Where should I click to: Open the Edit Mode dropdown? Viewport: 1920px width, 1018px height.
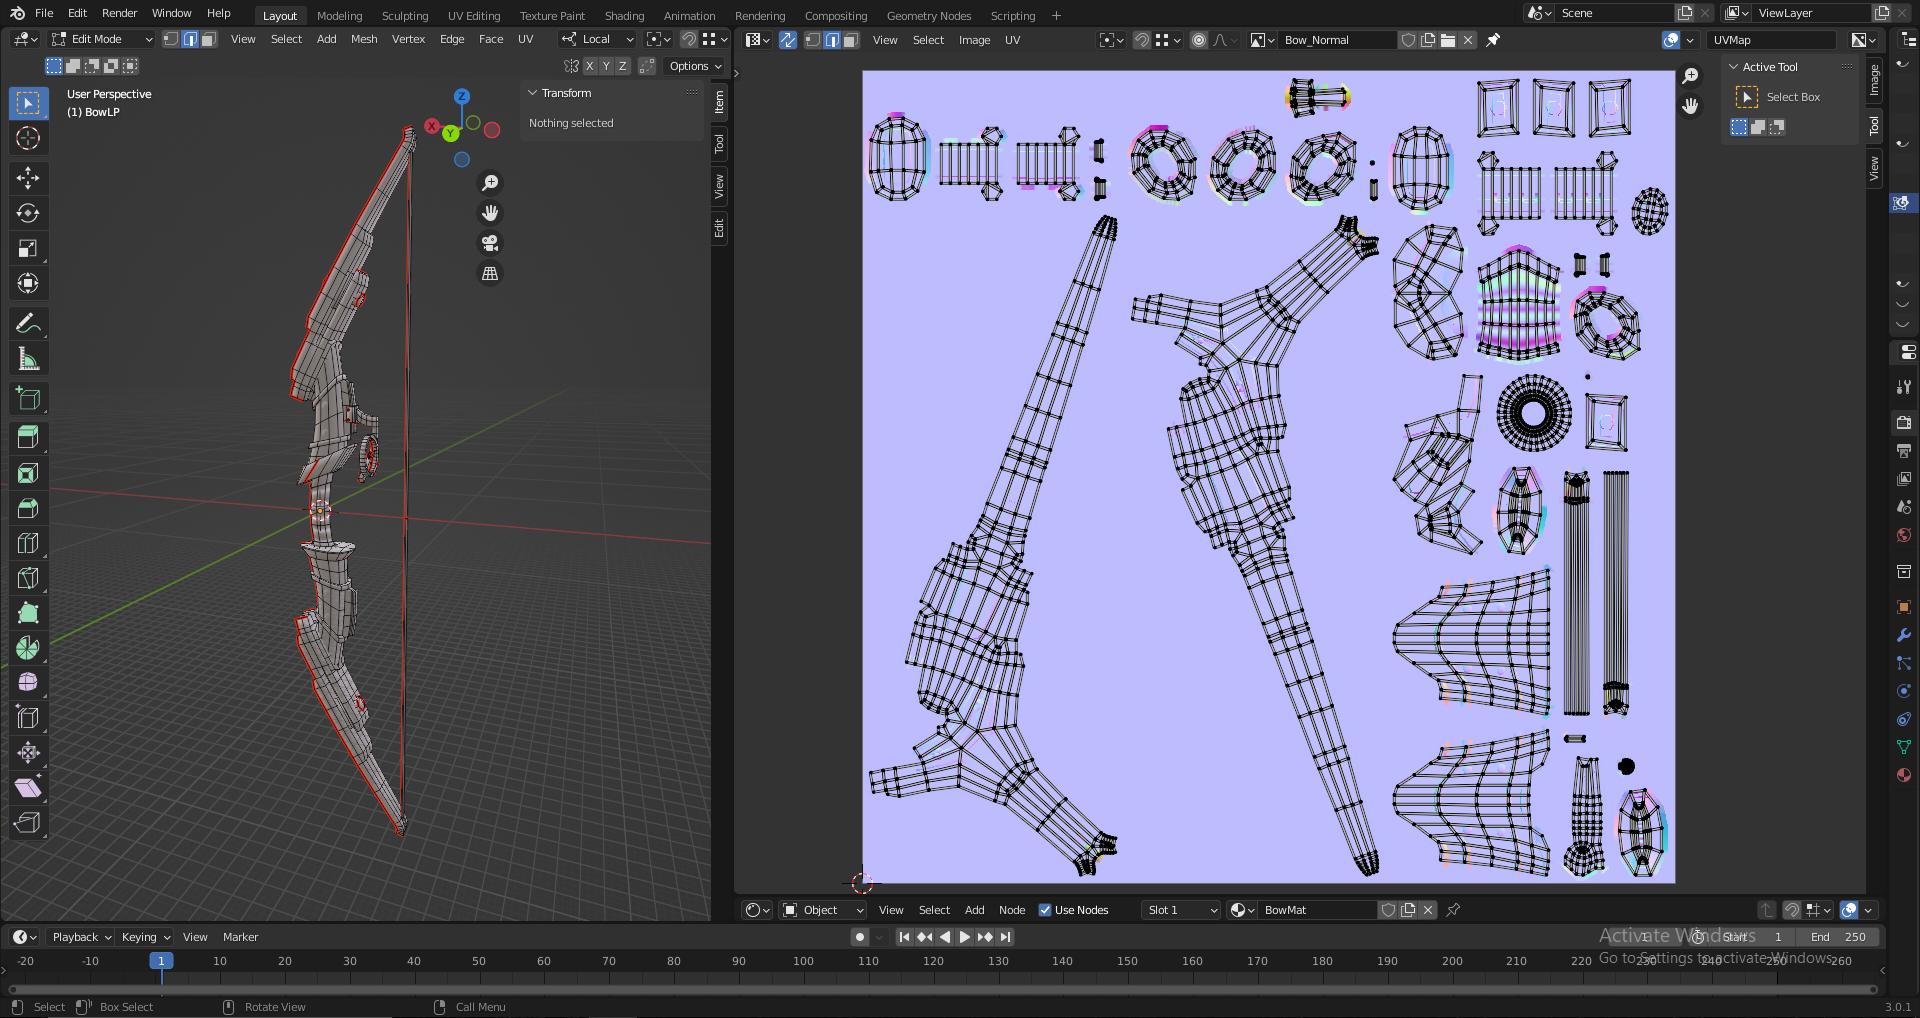pyautogui.click(x=102, y=39)
